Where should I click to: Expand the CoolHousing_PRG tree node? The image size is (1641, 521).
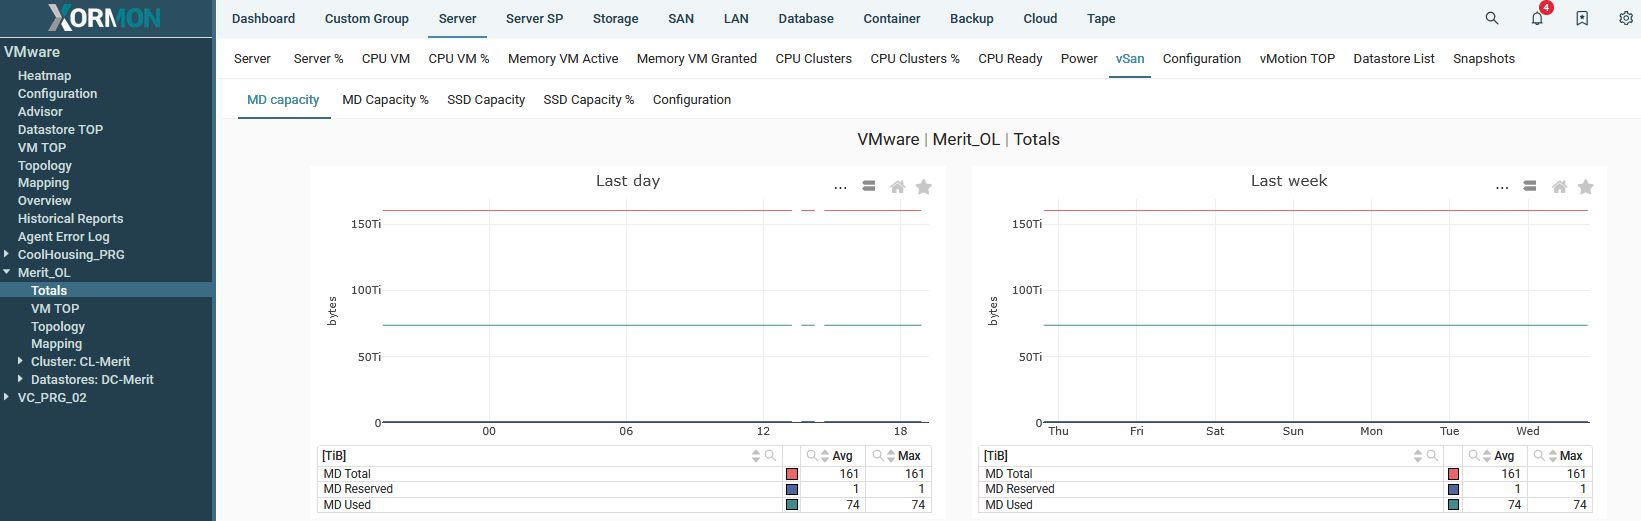pos(7,254)
